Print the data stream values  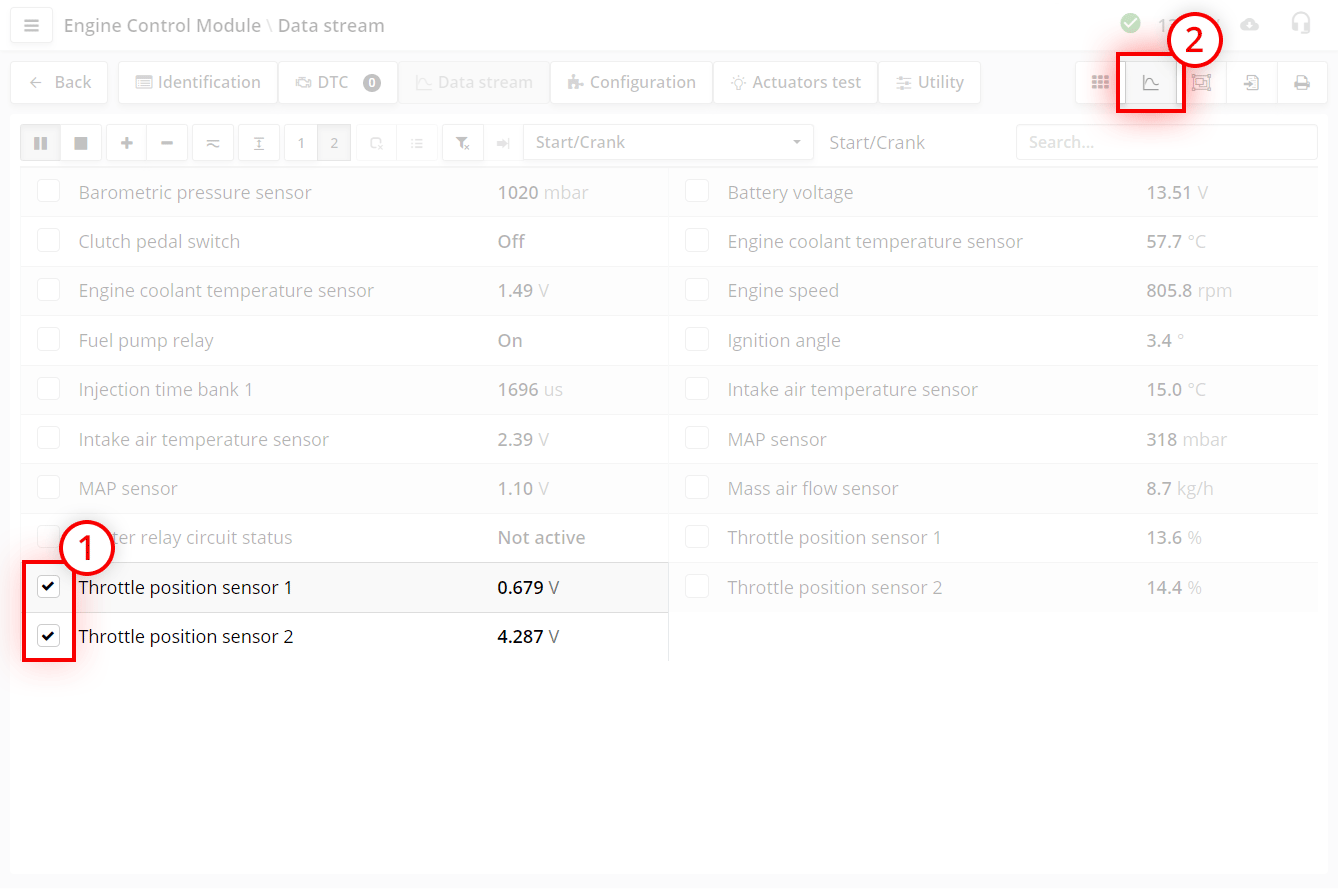click(x=1302, y=82)
